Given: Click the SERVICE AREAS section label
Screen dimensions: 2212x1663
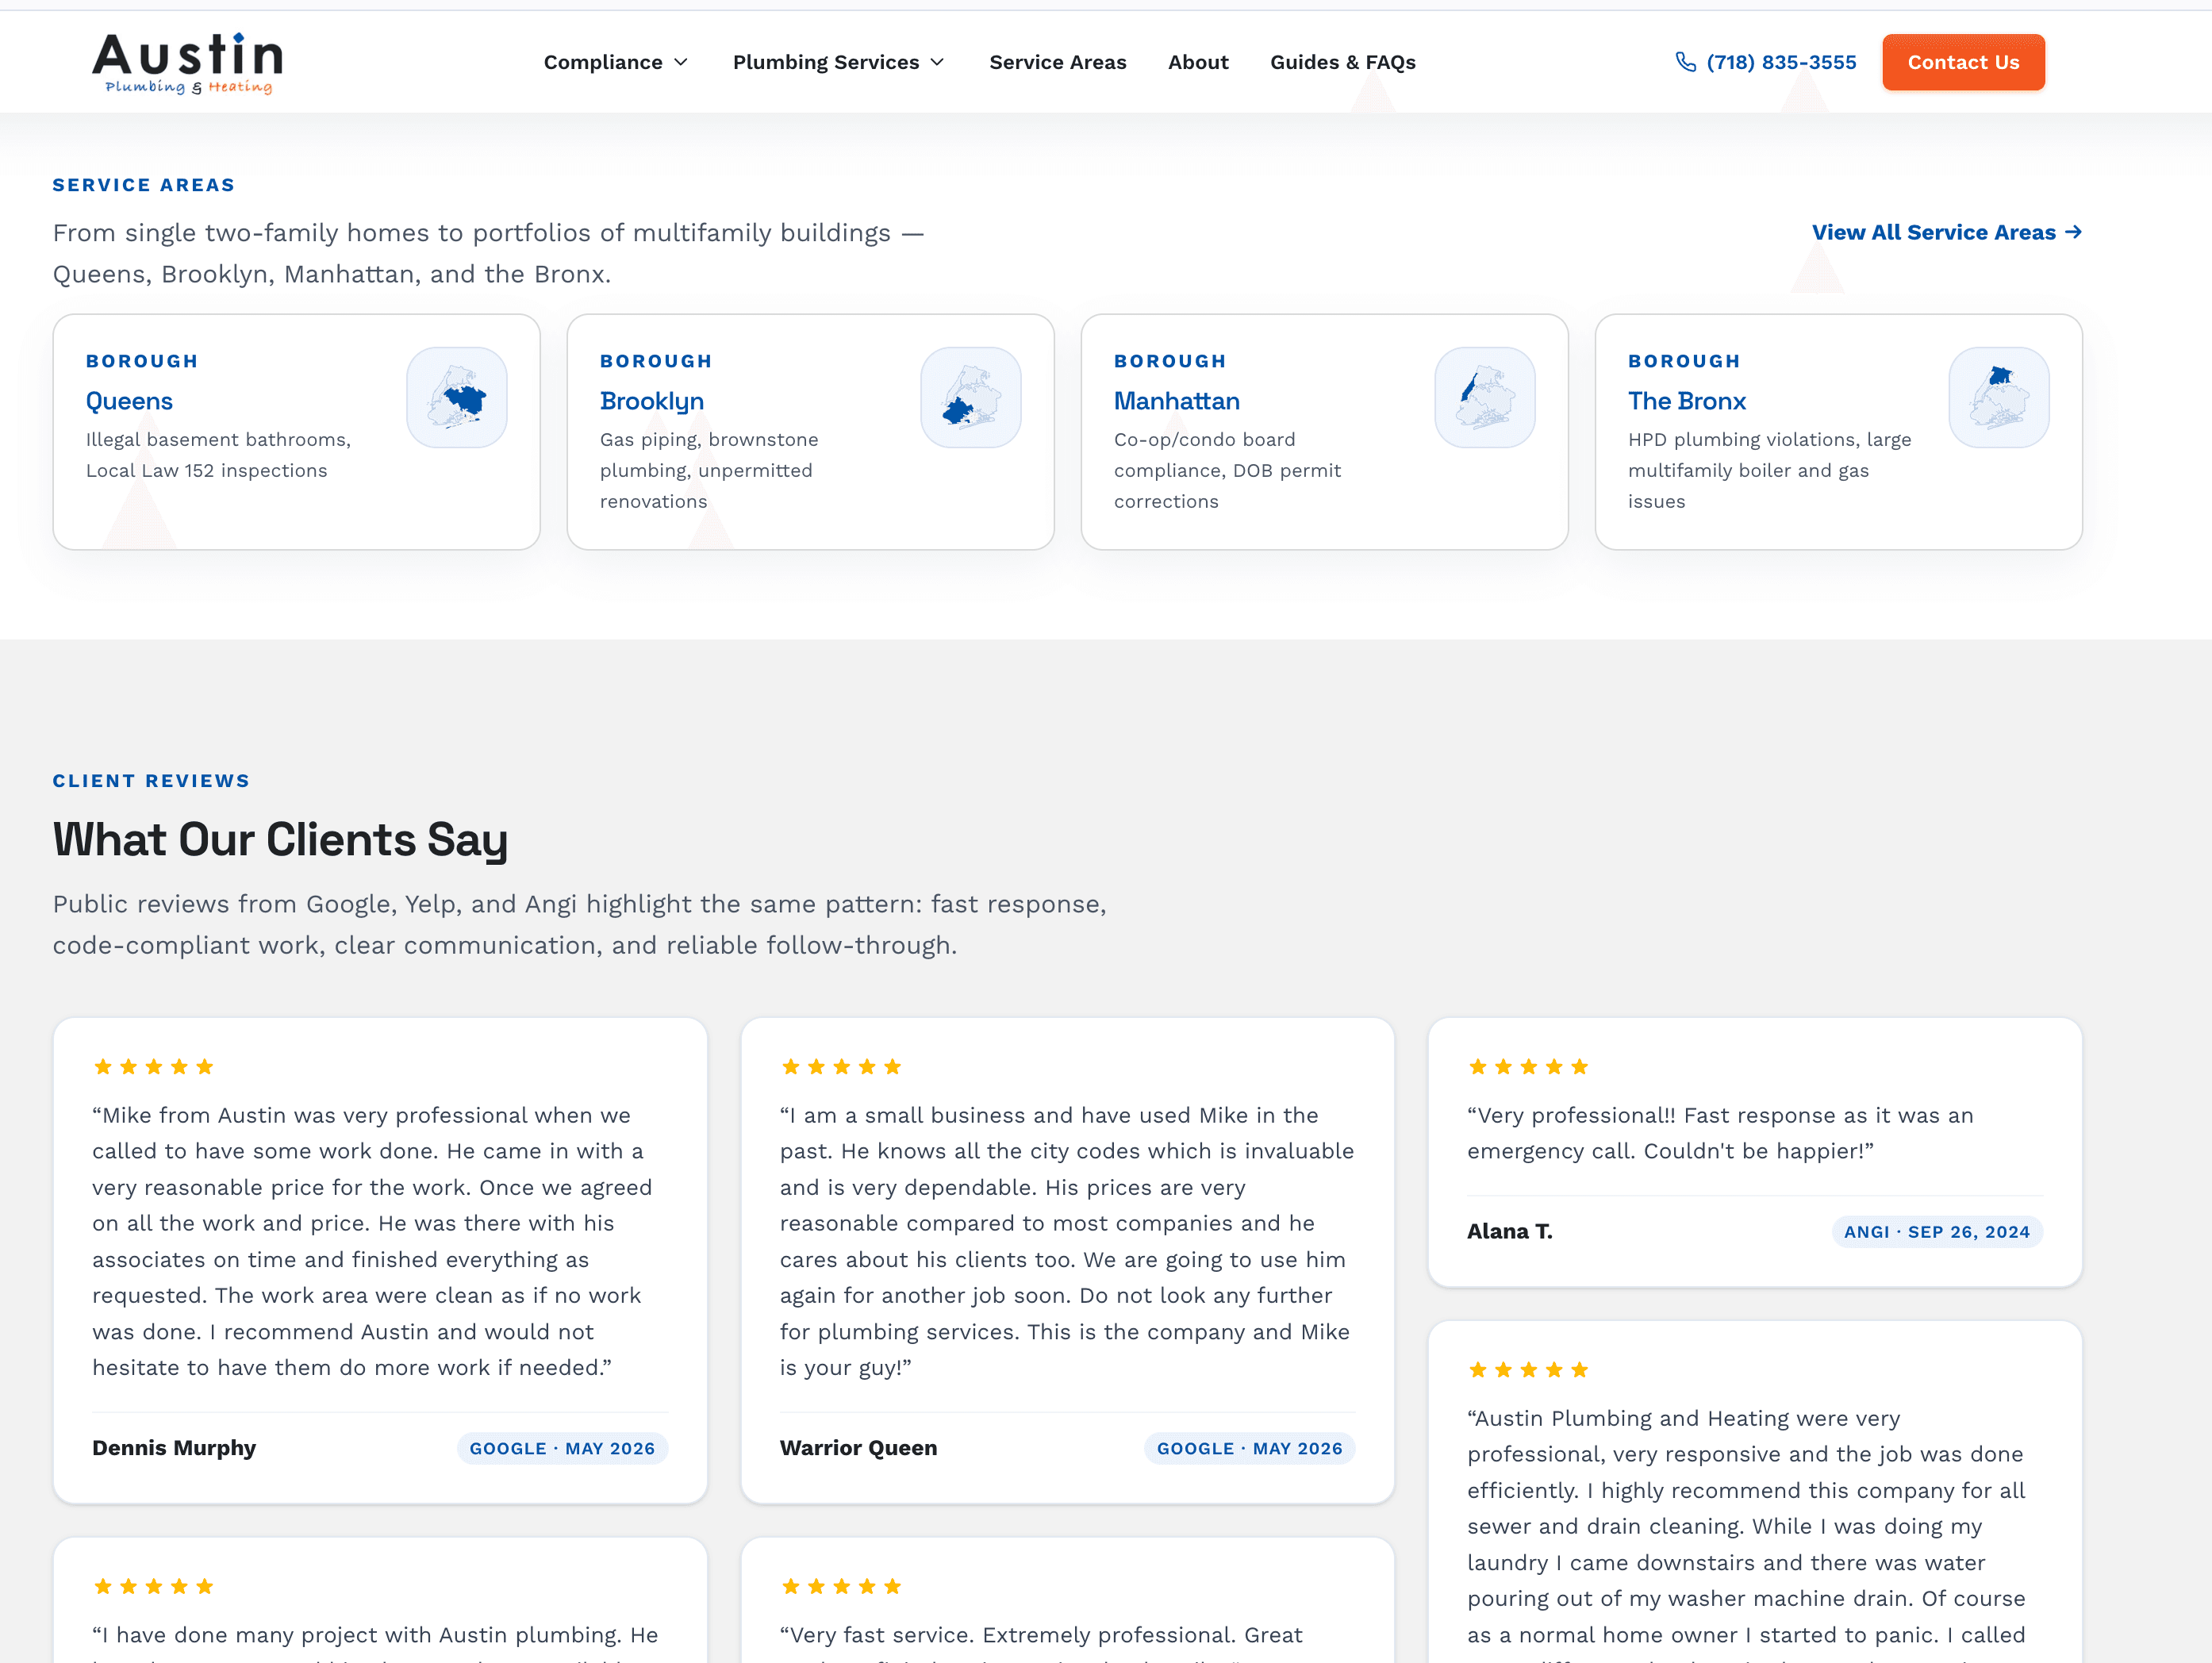Looking at the screenshot, I should tap(144, 185).
